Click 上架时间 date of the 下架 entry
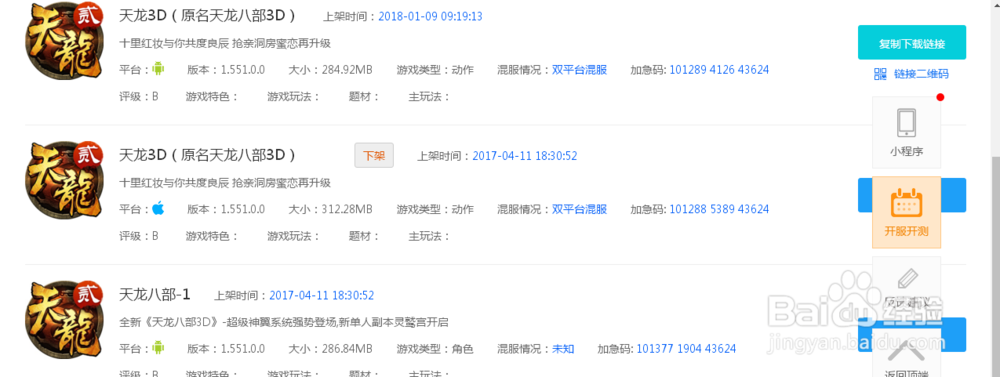 point(524,156)
